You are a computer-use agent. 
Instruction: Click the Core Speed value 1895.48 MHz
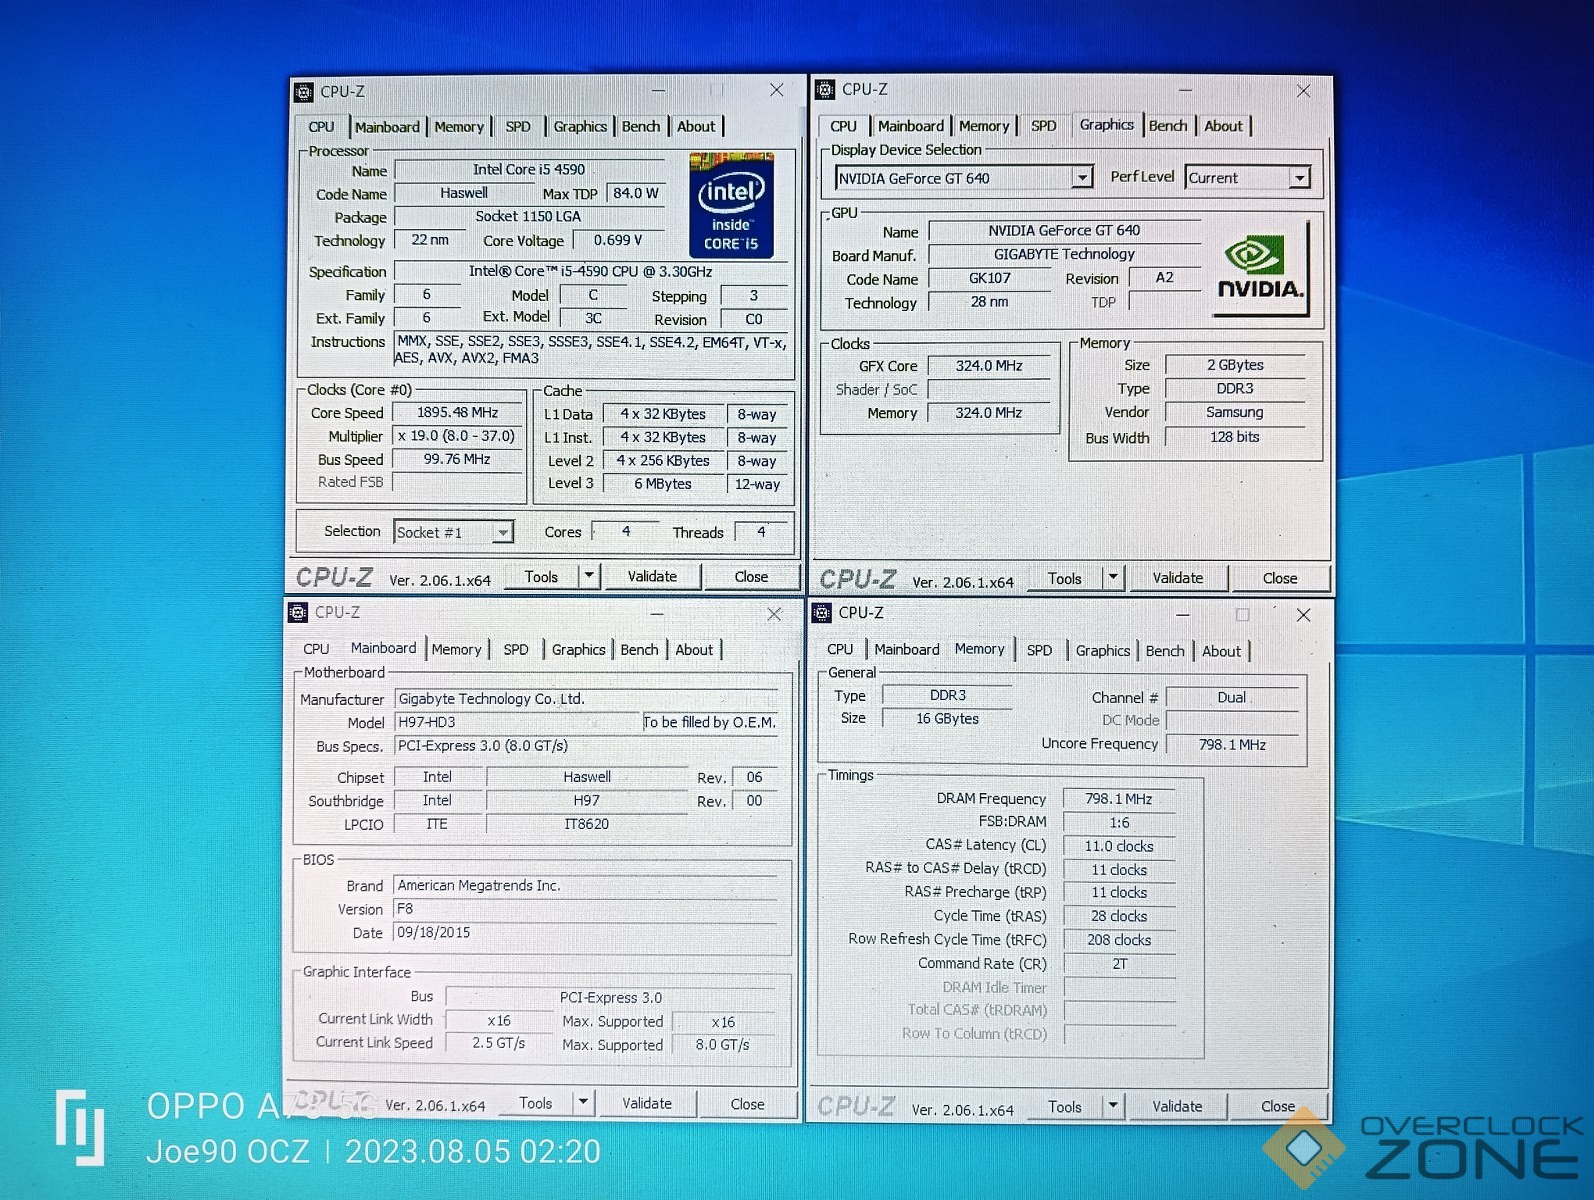point(457,413)
